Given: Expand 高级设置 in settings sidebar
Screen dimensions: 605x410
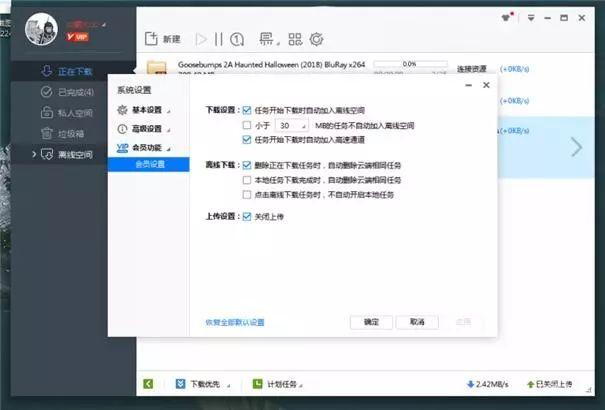Looking at the screenshot, I should click(x=149, y=129).
